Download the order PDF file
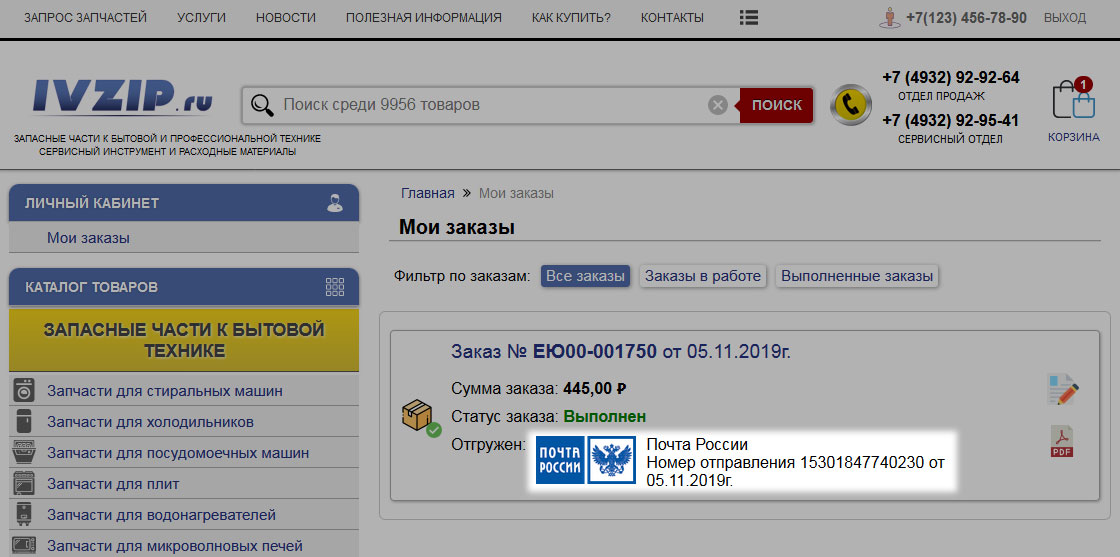This screenshot has width=1120, height=557. tap(1061, 441)
